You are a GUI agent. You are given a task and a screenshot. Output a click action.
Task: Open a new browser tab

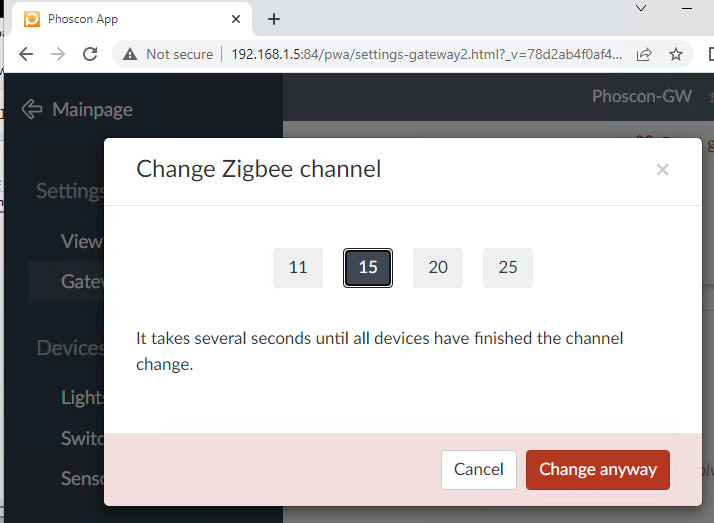(x=274, y=19)
